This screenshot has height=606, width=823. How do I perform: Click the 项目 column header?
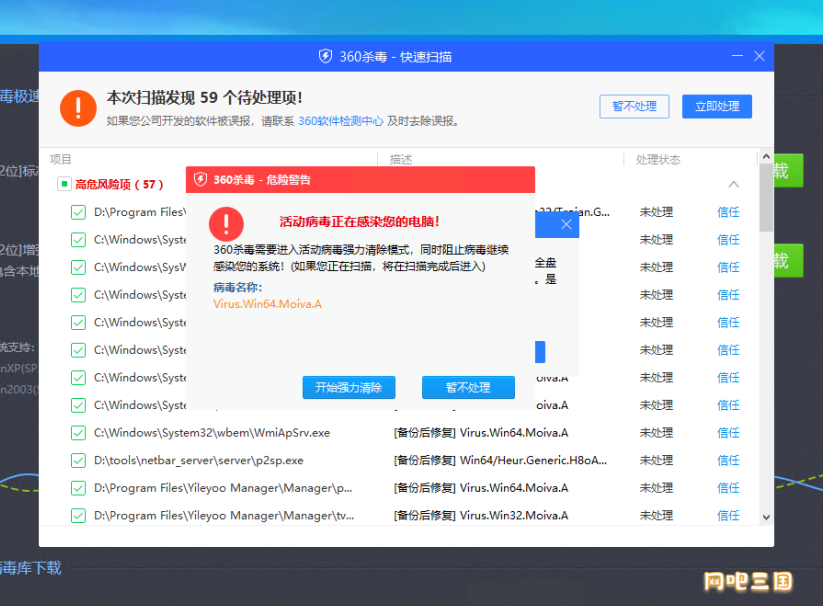click(60, 160)
